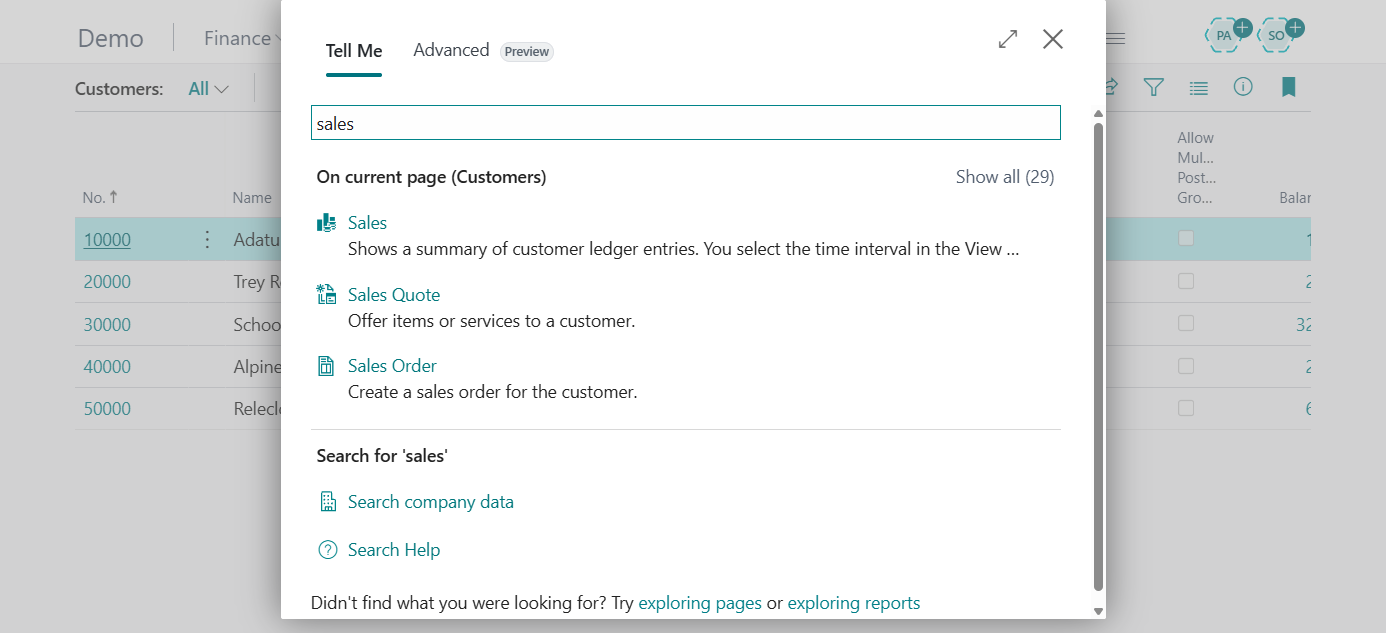
Task: Open the 'Sales Order' result link
Action: pos(392,365)
